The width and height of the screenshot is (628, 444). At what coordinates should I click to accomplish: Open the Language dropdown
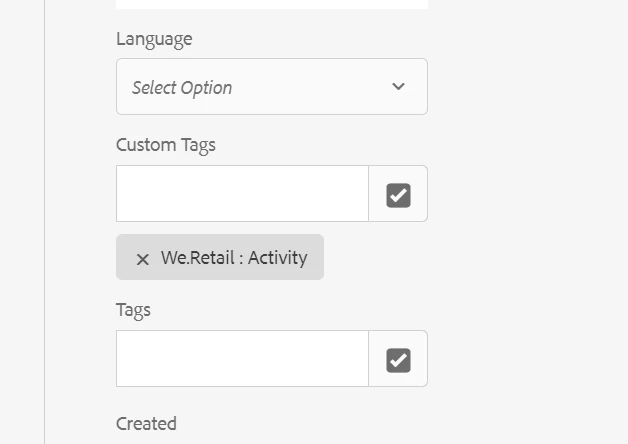pyautogui.click(x=272, y=86)
